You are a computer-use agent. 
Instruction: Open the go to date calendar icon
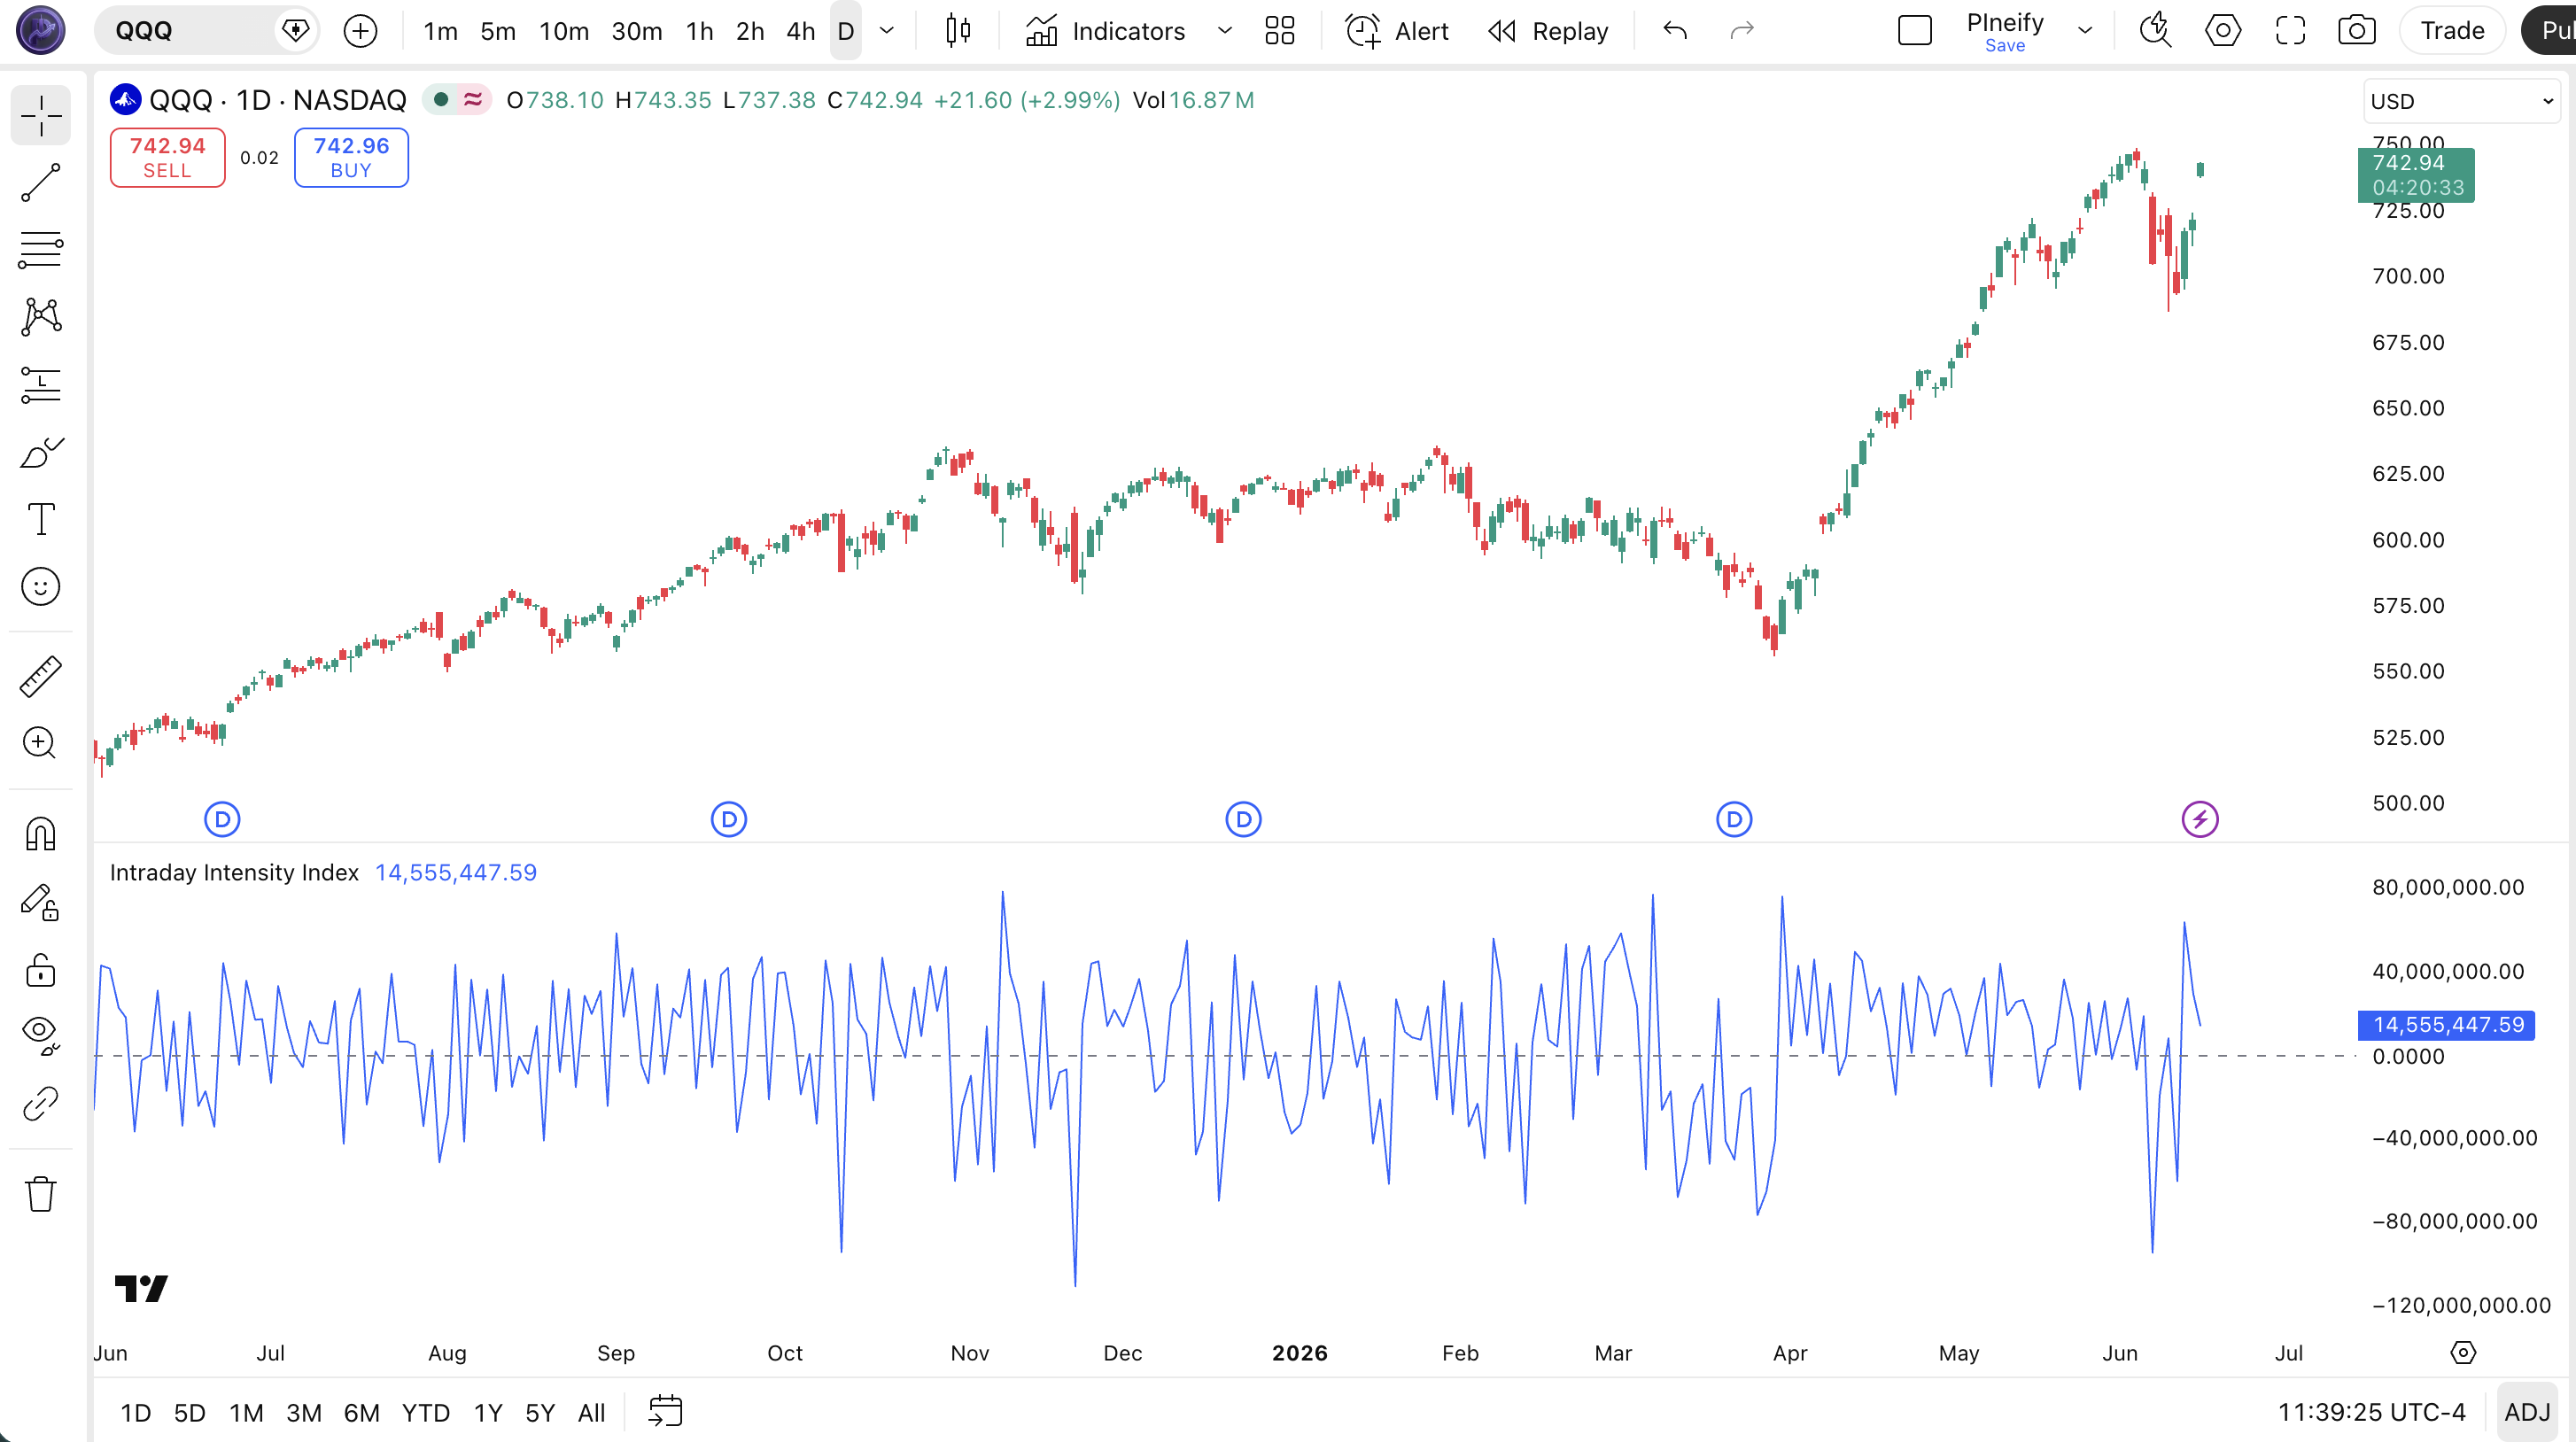tap(665, 1412)
